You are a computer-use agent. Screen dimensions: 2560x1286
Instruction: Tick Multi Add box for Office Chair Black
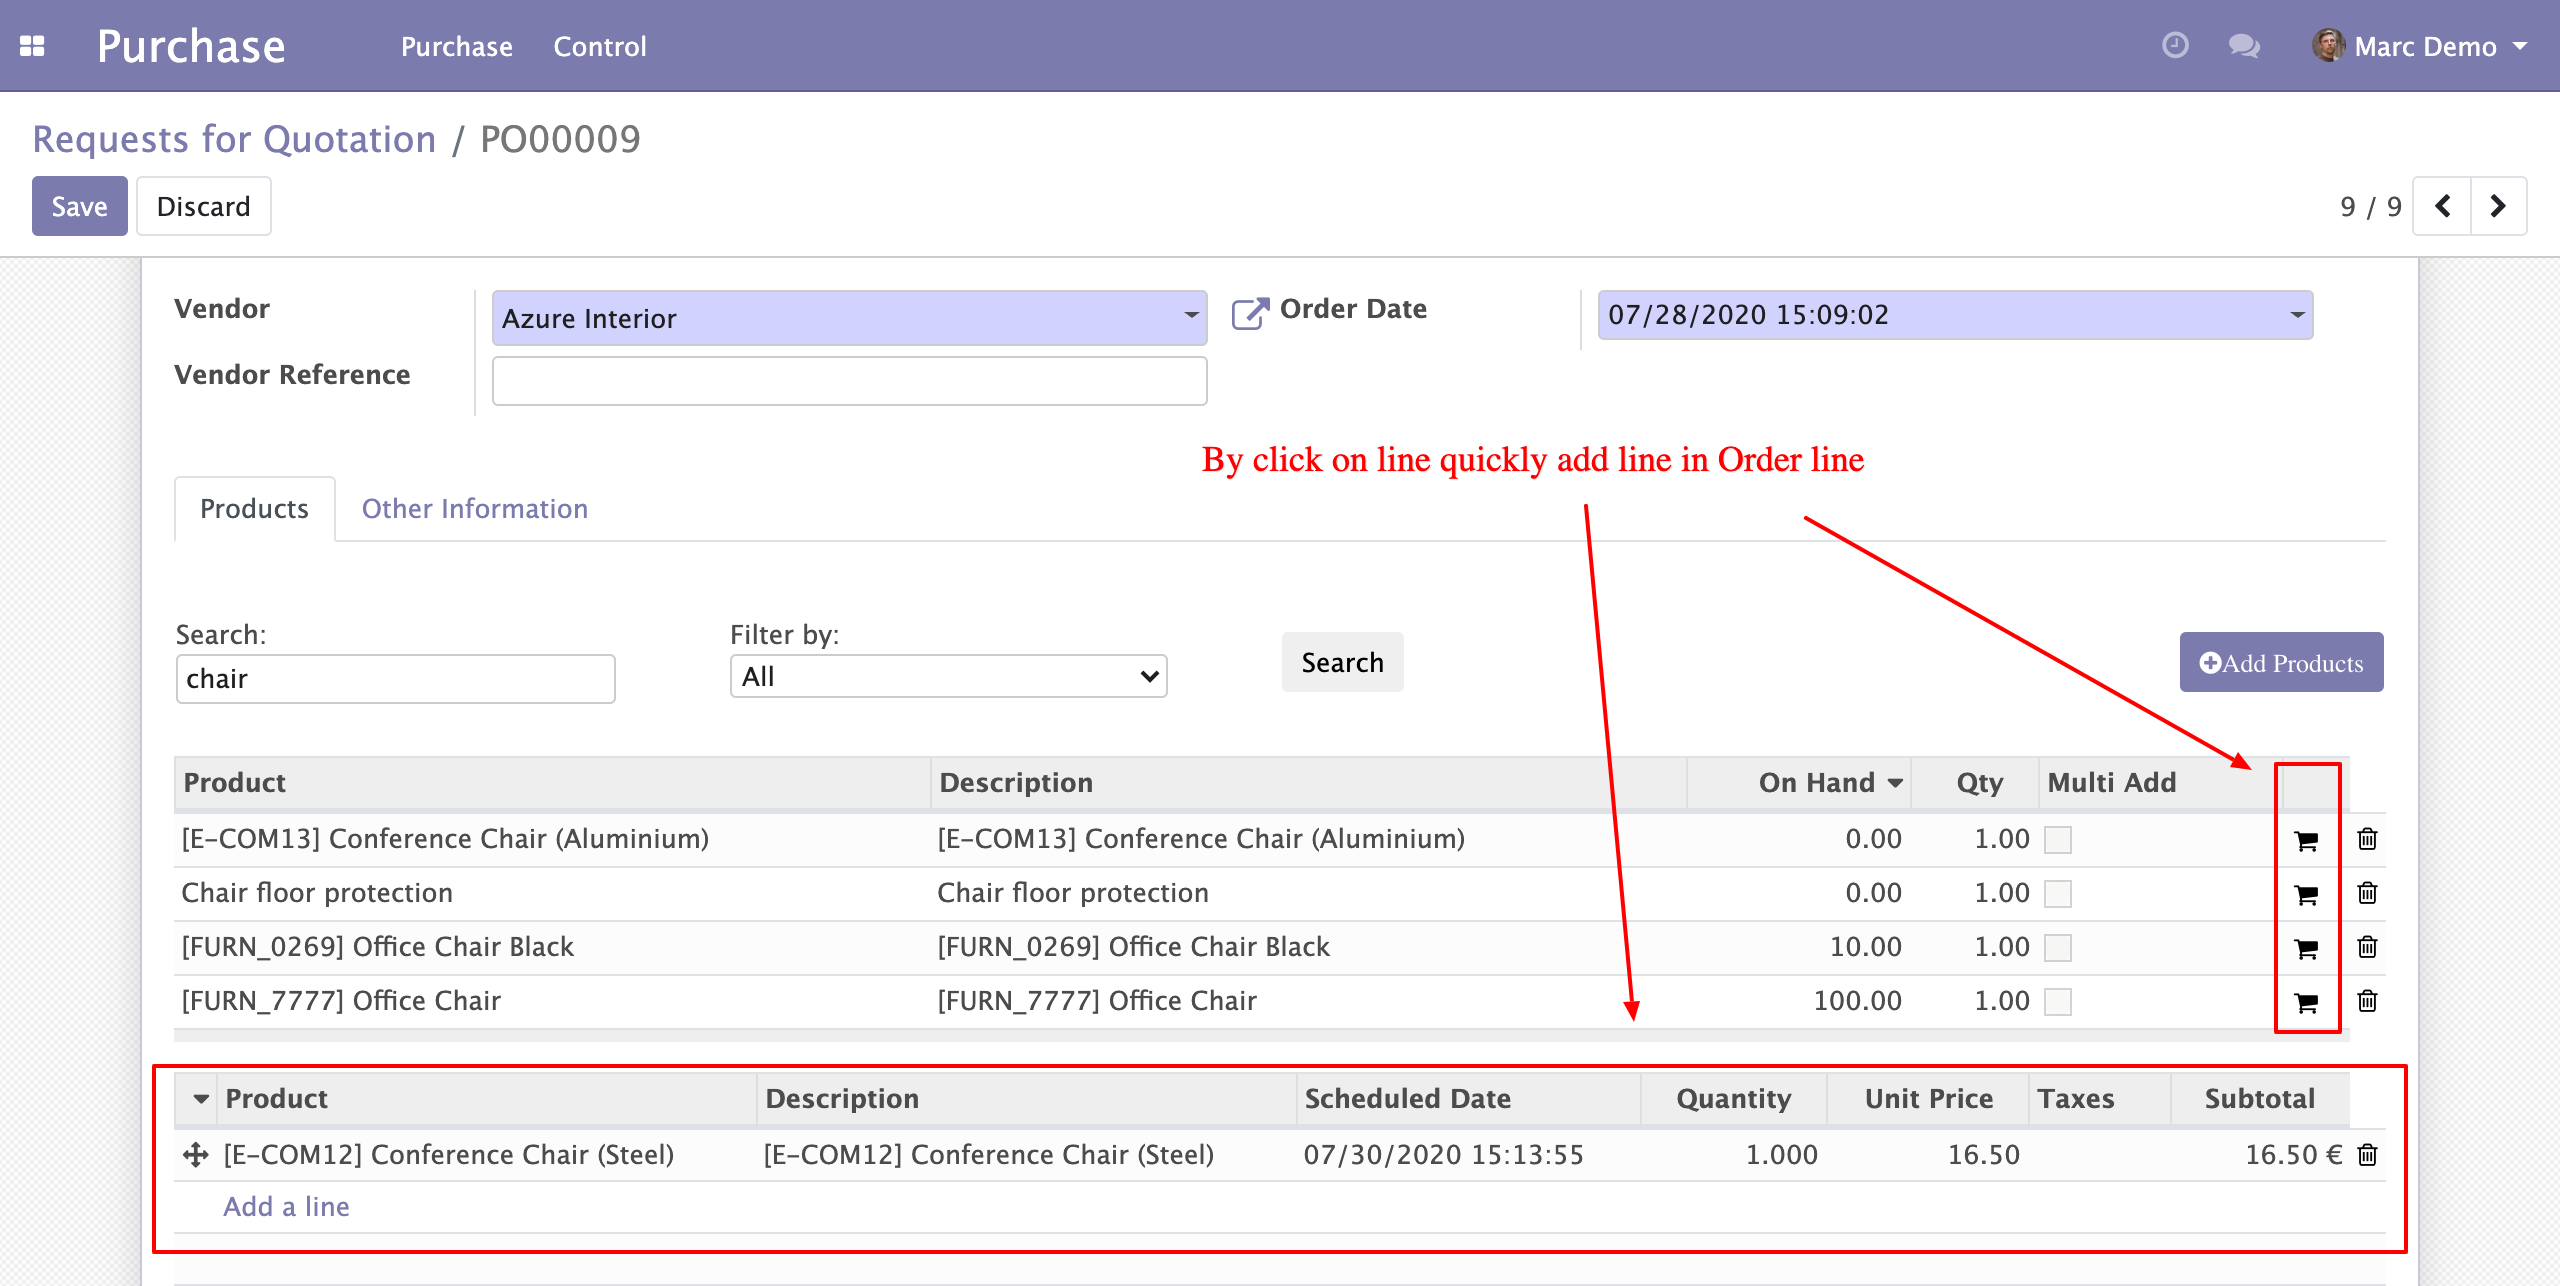(x=2057, y=948)
